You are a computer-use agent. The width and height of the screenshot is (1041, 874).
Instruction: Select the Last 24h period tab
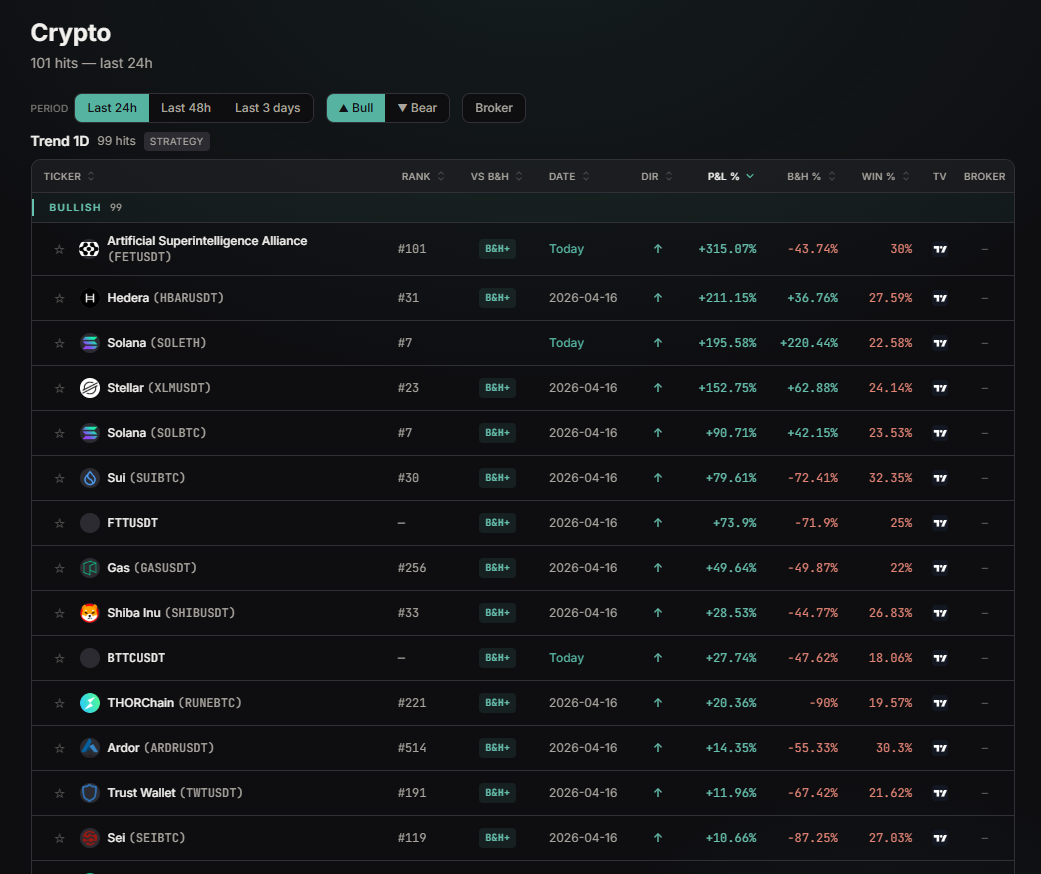click(x=112, y=108)
